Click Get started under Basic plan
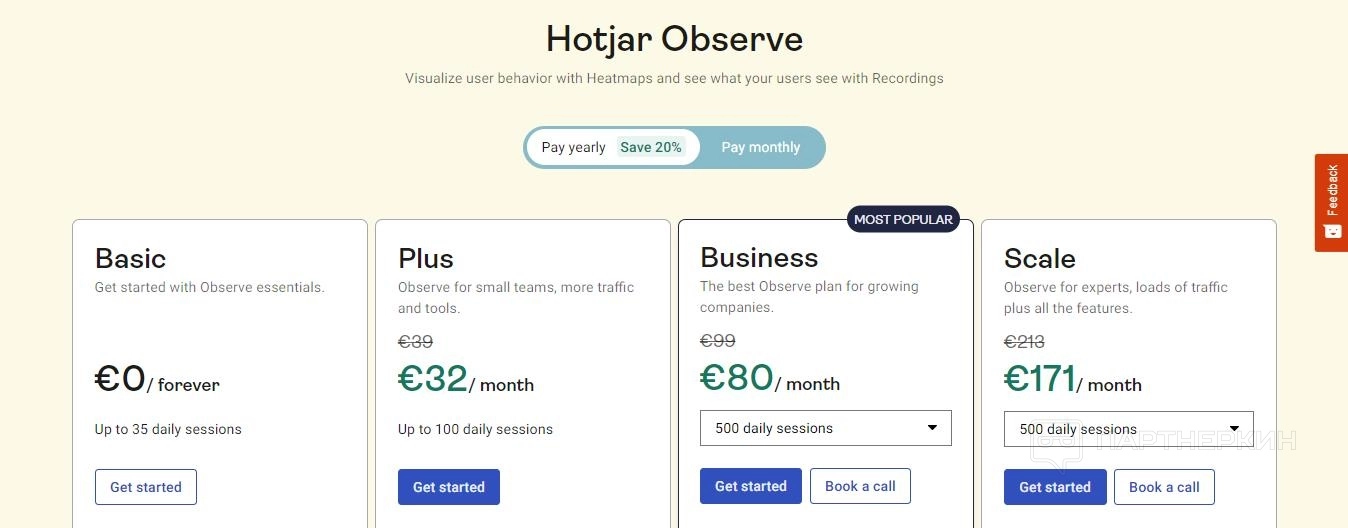Viewport: 1348px width, 528px height. pos(146,487)
